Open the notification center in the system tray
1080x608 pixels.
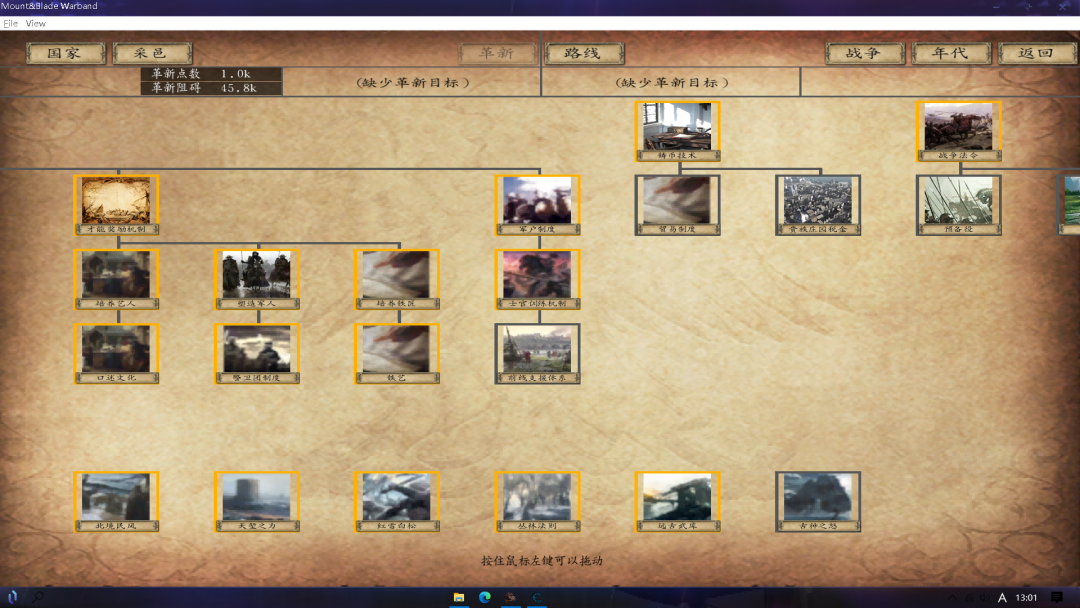[1057, 597]
